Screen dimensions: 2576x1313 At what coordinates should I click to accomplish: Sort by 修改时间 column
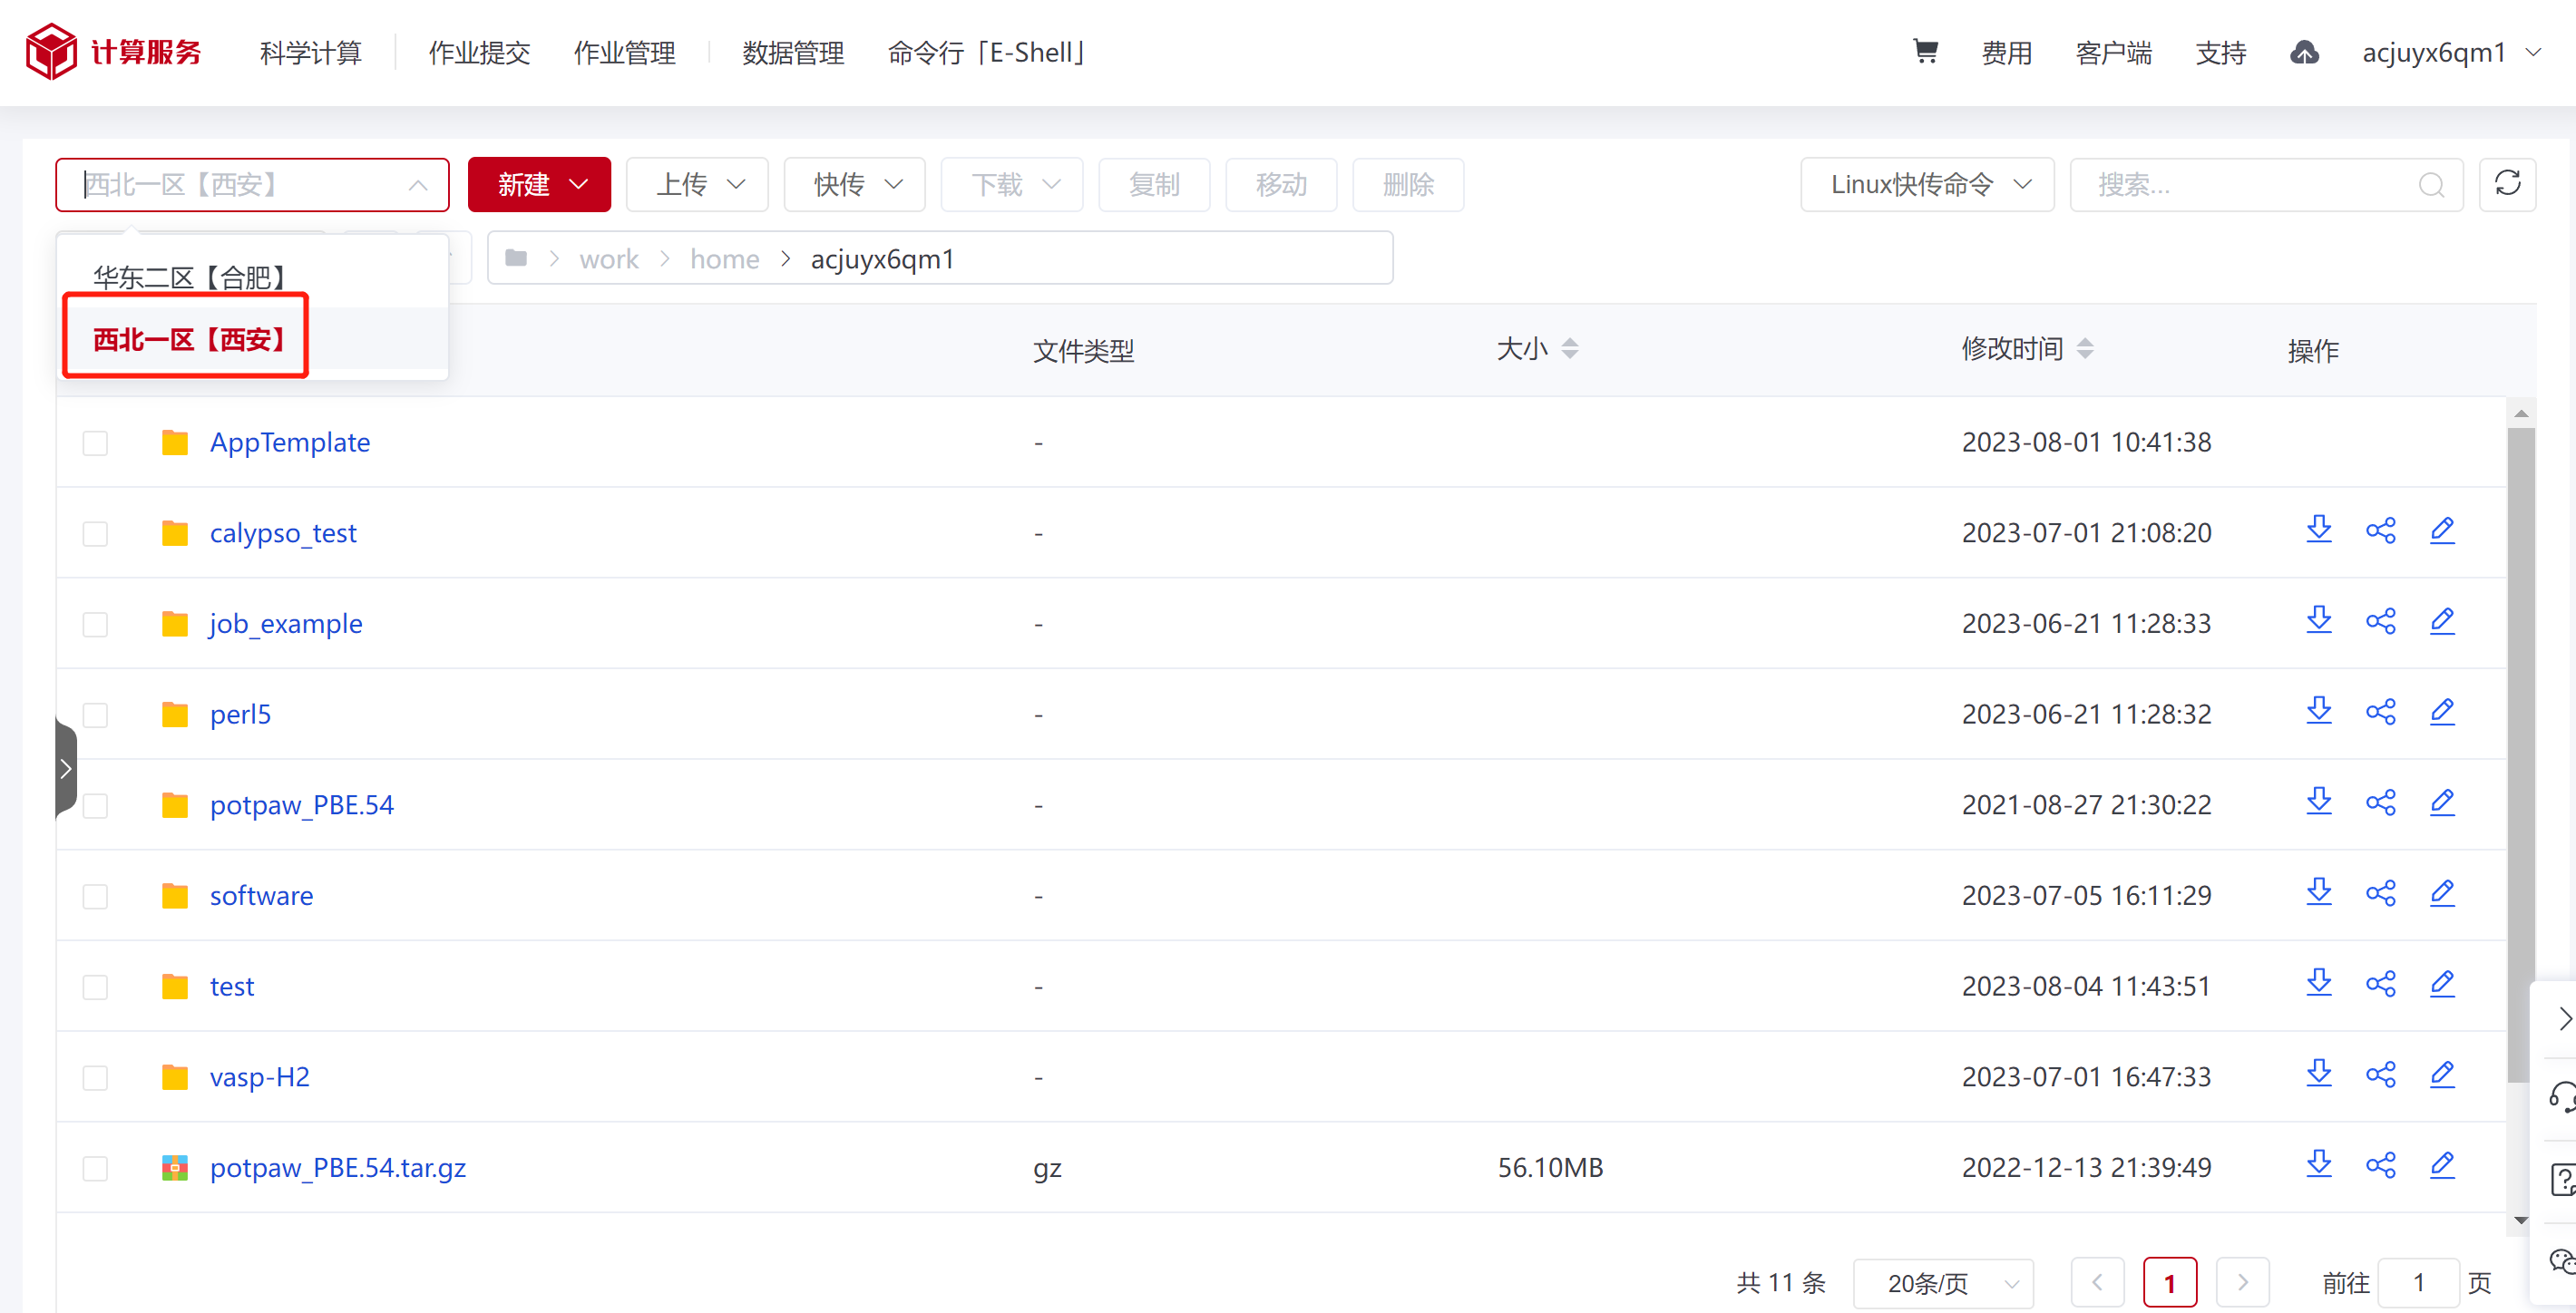pyautogui.click(x=2085, y=348)
